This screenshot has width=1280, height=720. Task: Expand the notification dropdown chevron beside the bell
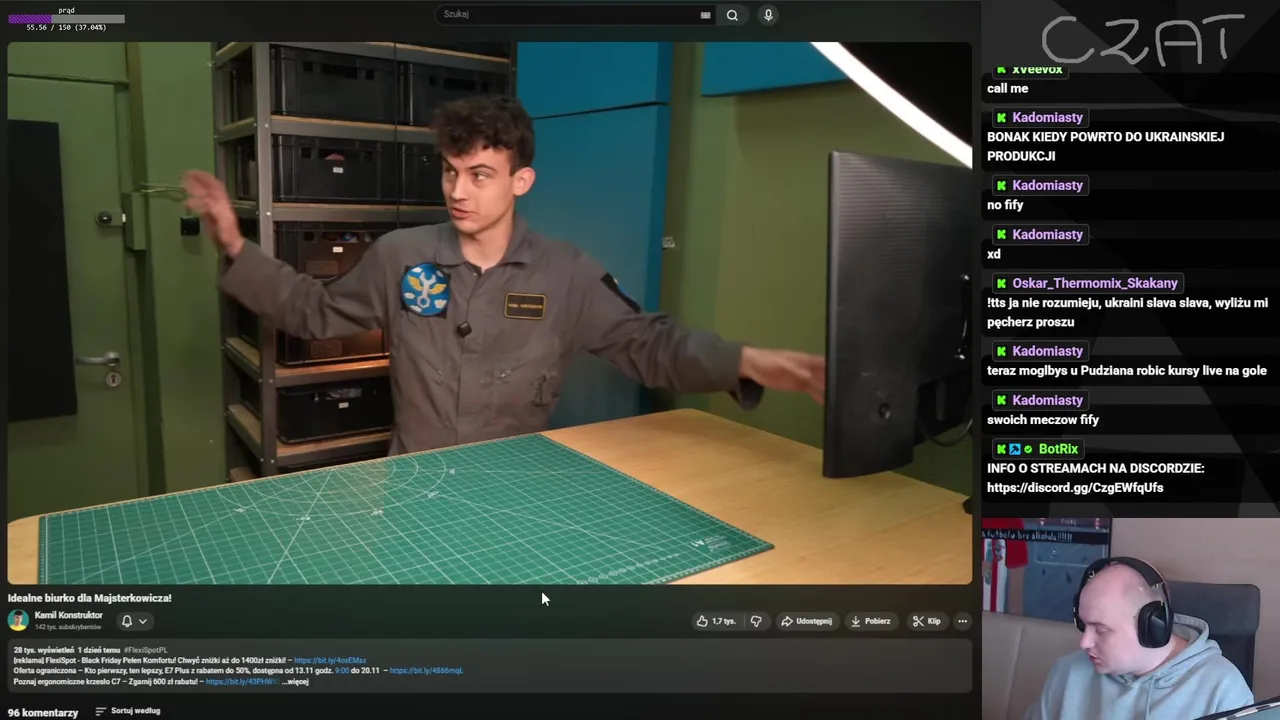[x=143, y=621]
